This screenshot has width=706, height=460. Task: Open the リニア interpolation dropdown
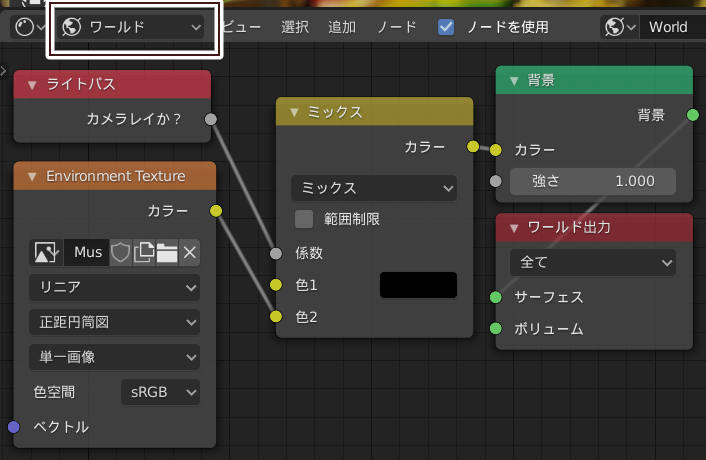[x=114, y=287]
